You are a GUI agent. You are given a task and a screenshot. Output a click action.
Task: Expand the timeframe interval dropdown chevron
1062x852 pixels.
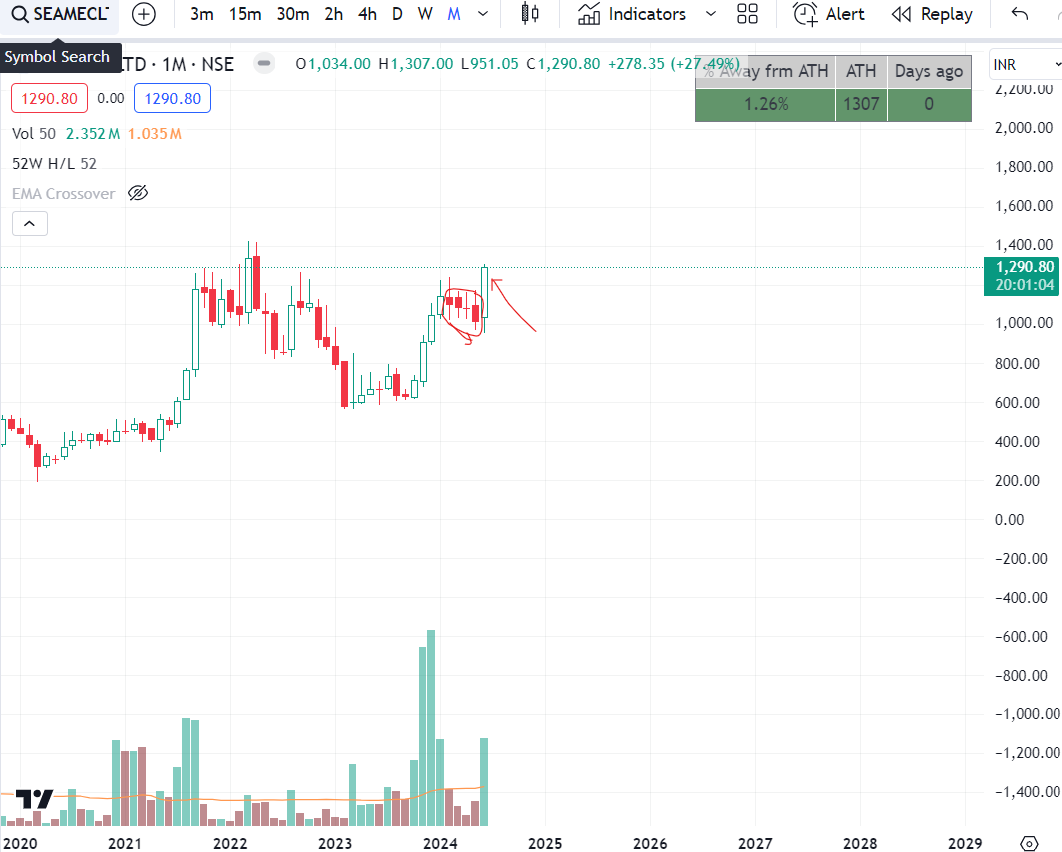click(x=483, y=14)
